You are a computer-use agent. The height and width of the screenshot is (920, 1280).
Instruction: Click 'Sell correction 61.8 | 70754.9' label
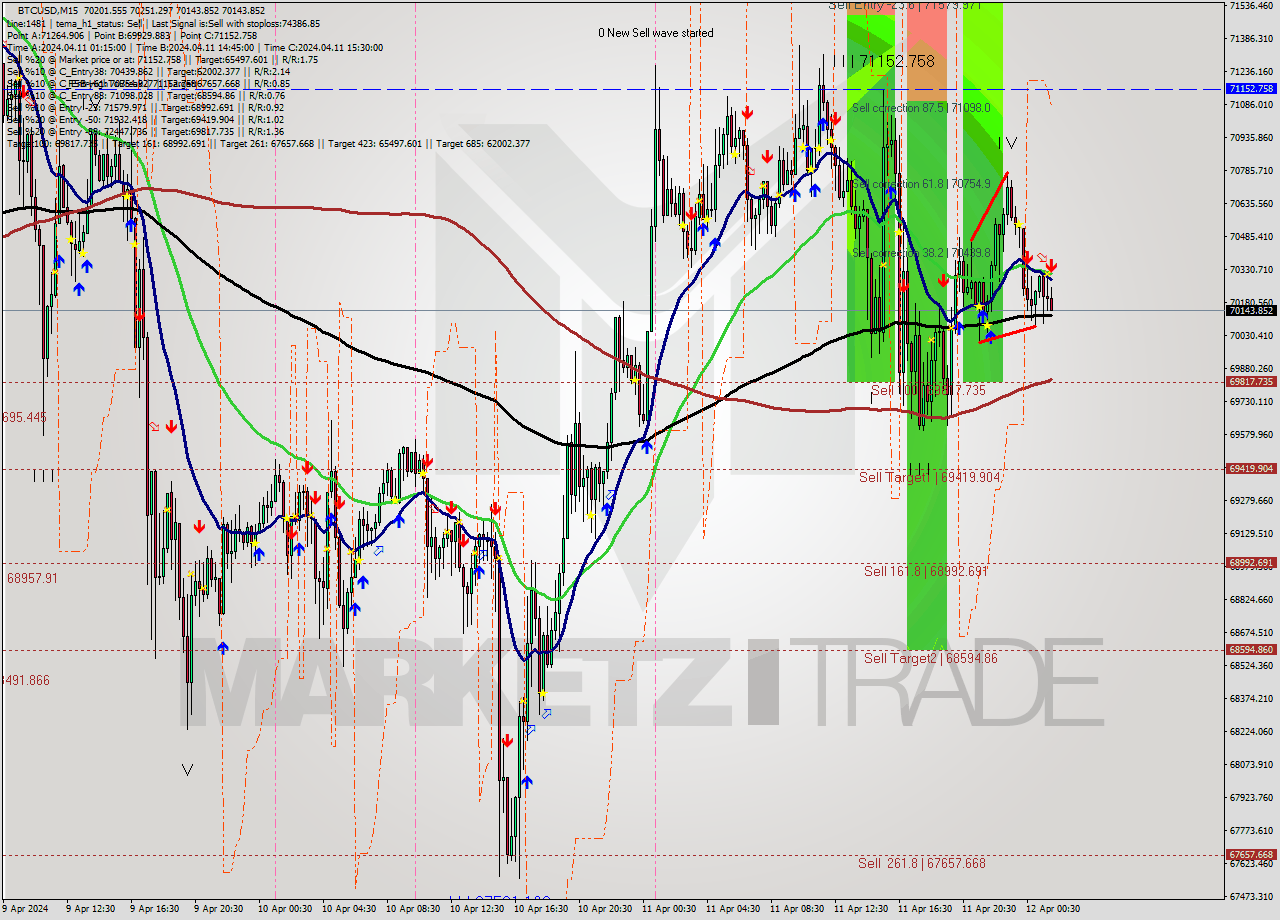point(921,184)
